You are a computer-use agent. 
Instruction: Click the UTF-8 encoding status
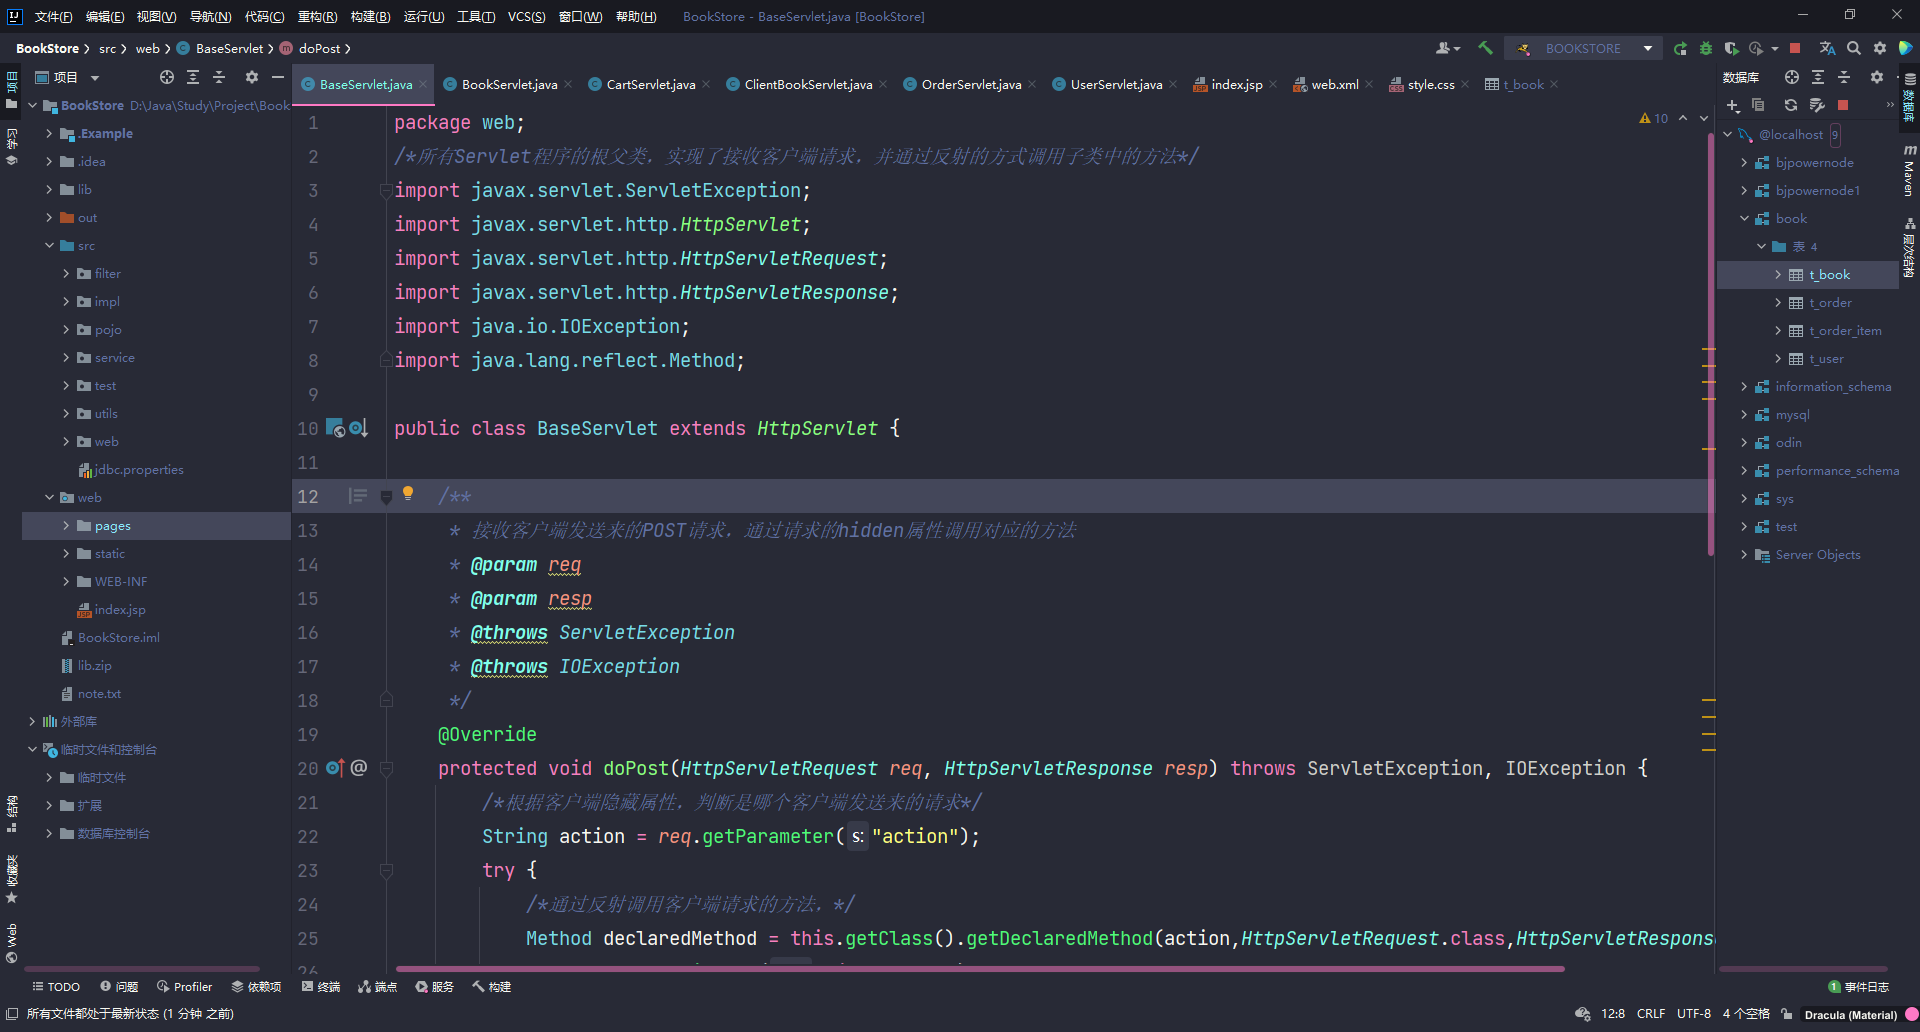(1694, 1014)
